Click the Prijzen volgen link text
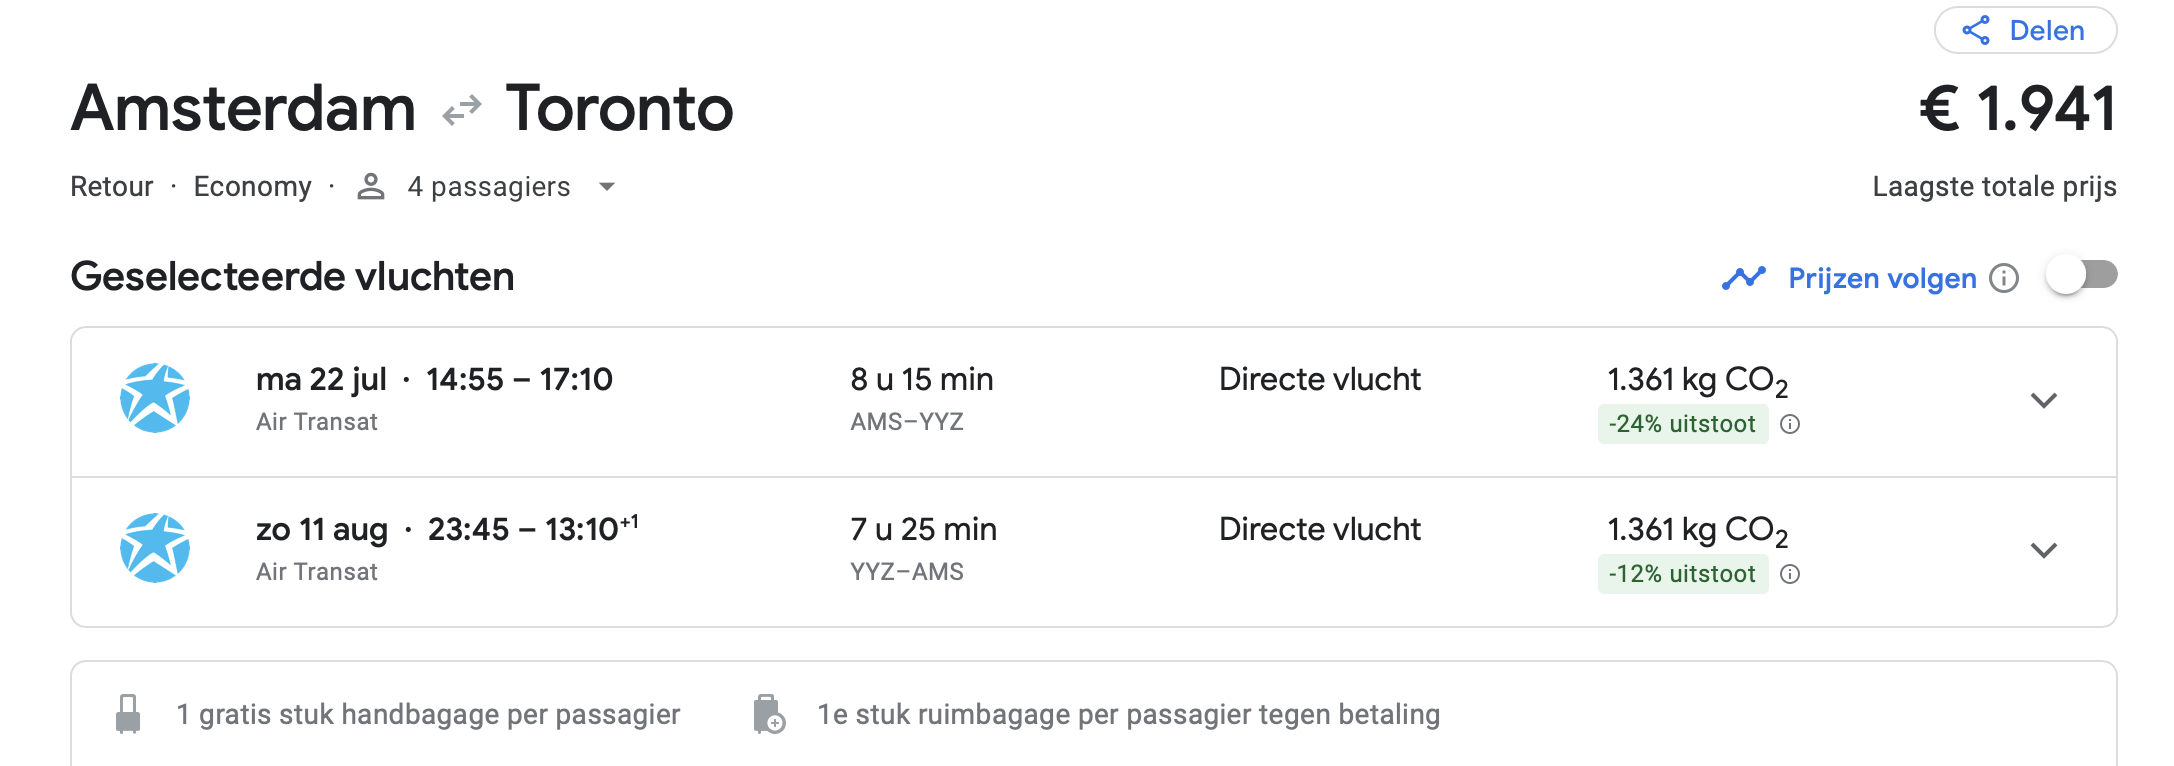The height and width of the screenshot is (766, 2174). click(1882, 278)
